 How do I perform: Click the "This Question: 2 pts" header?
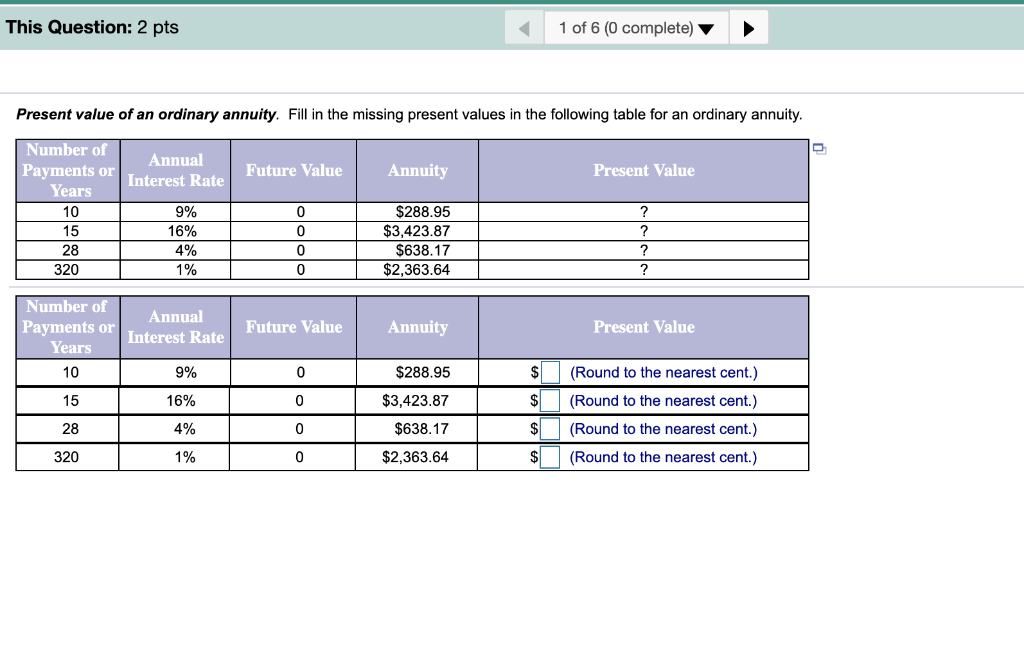92,27
